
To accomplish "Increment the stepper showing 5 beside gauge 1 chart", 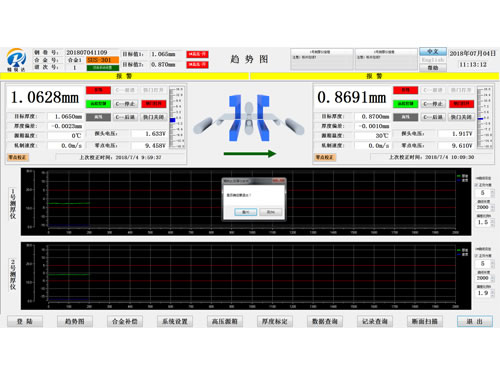I will [493, 191].
